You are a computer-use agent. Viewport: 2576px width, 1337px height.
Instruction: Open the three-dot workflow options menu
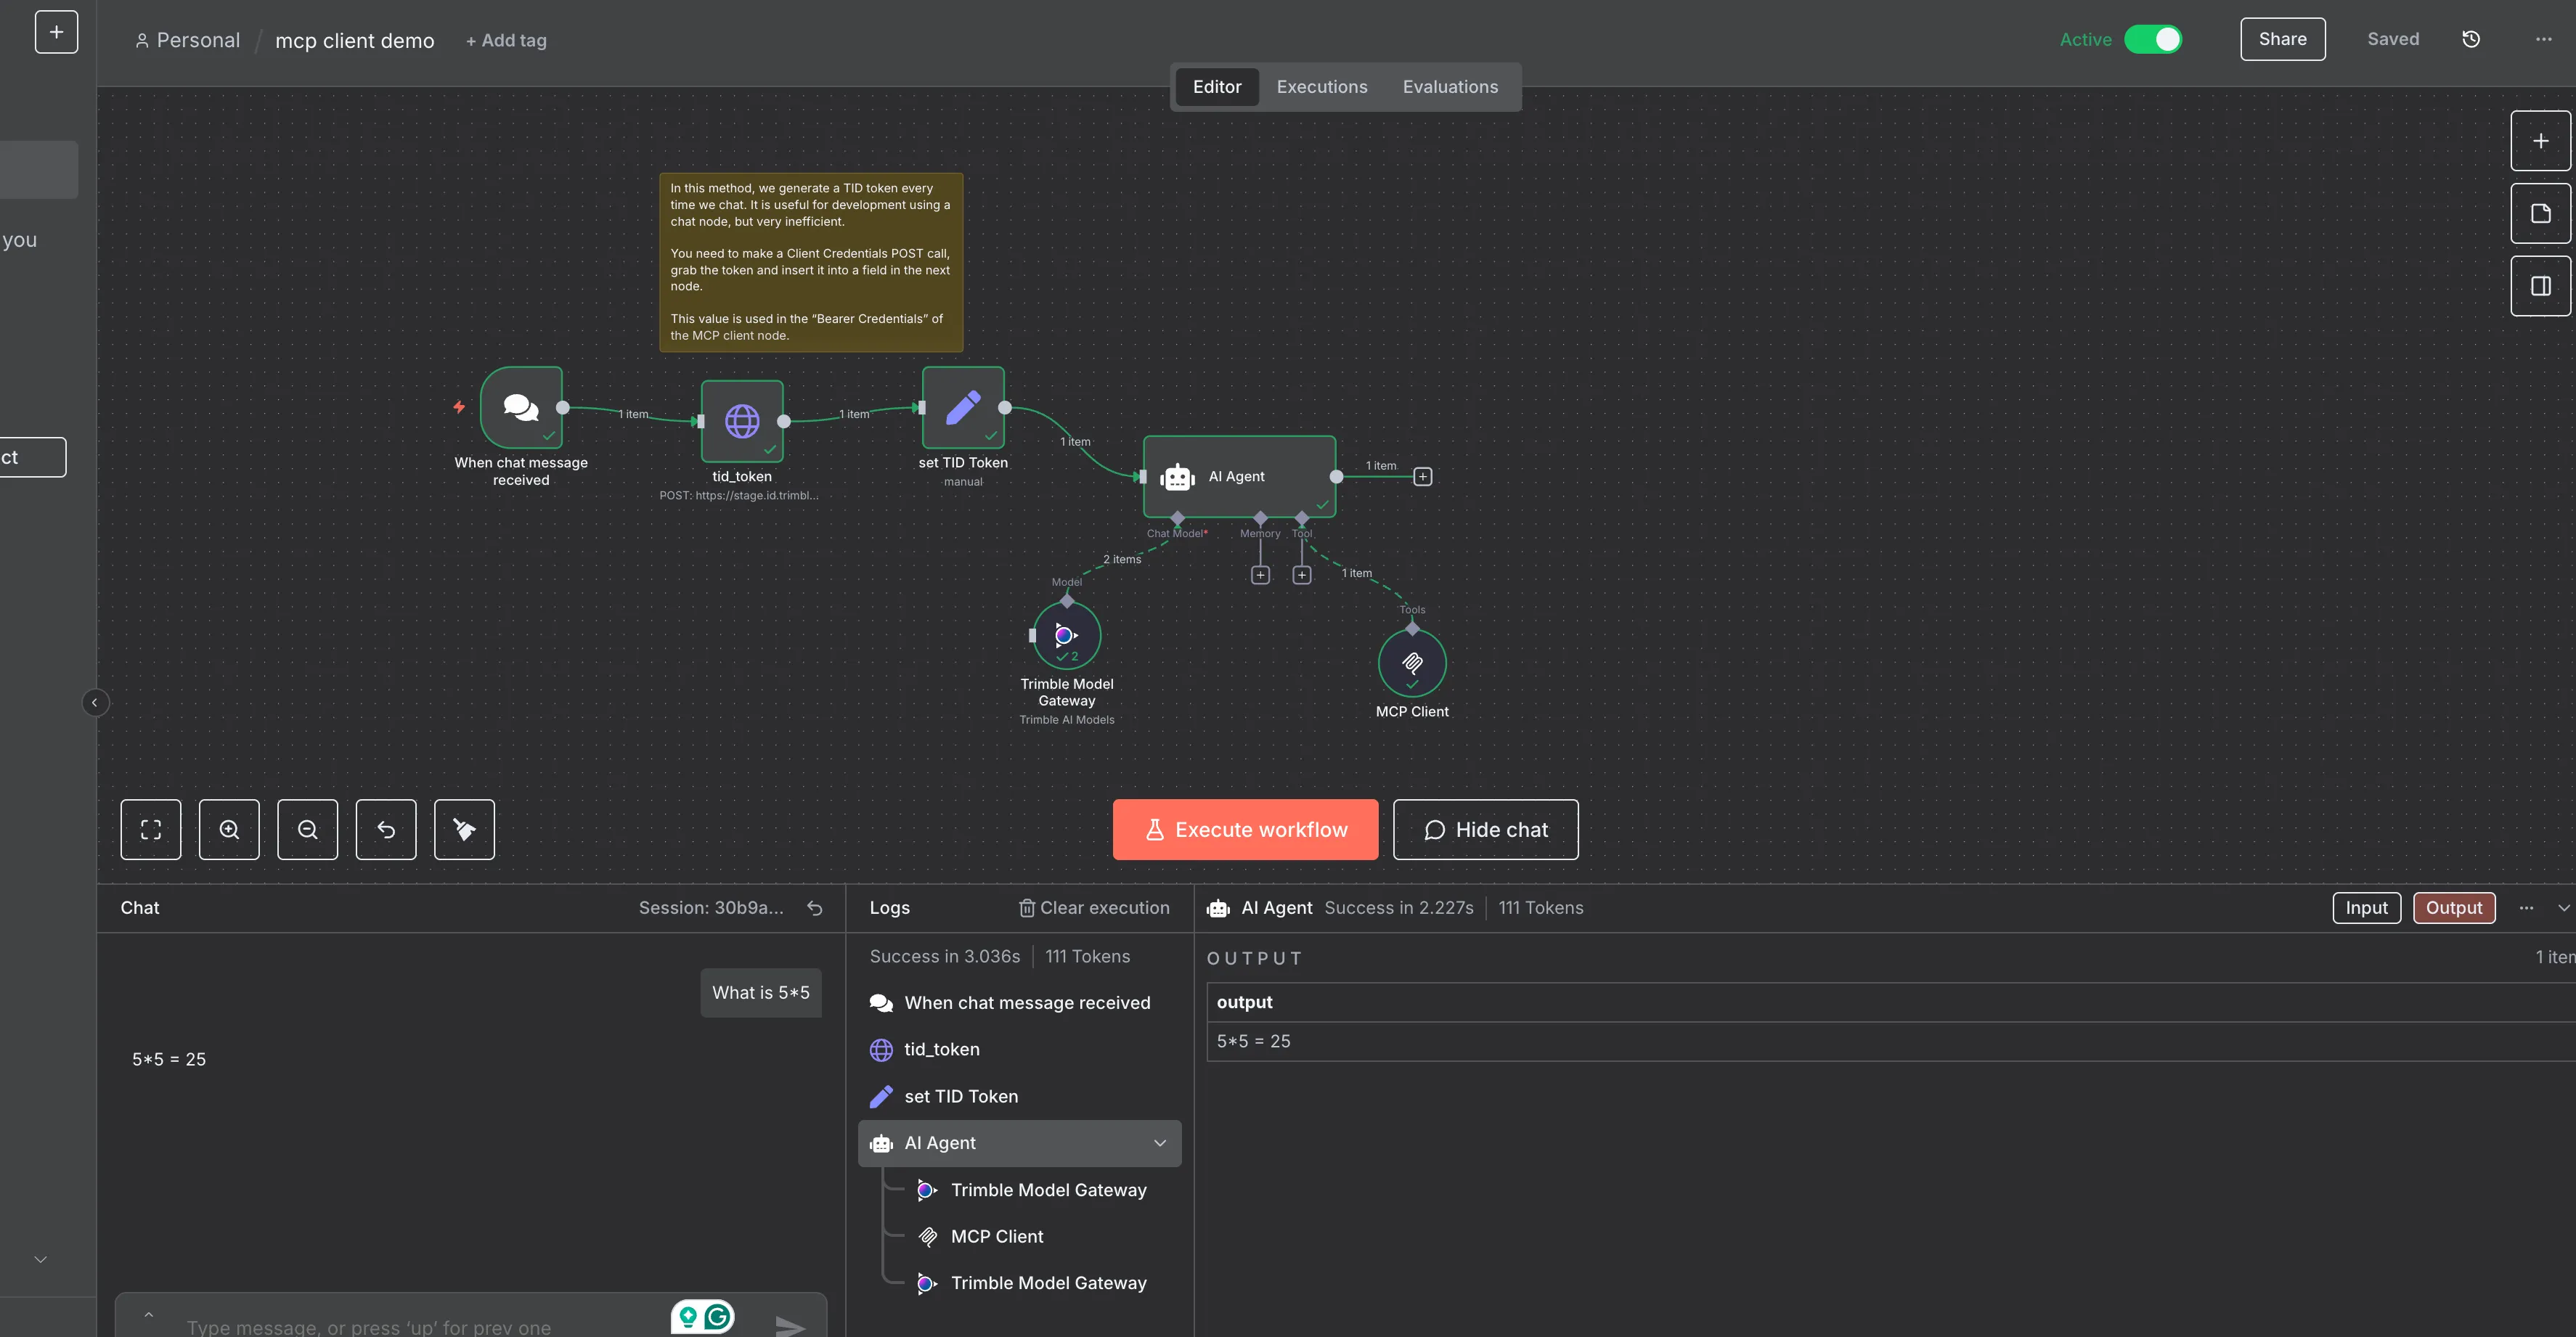[x=2543, y=39]
